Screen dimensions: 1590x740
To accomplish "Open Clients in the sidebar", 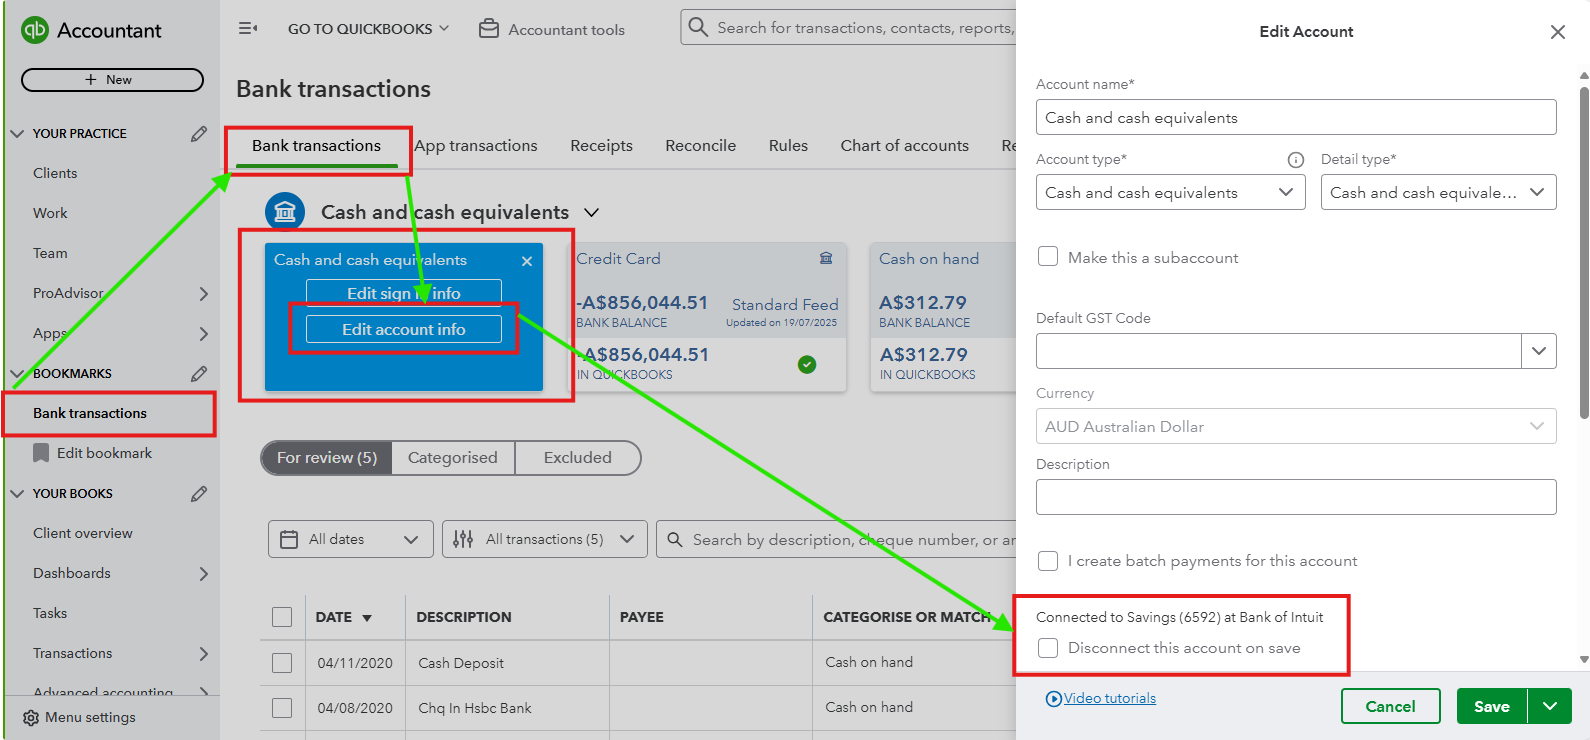I will tap(55, 173).
